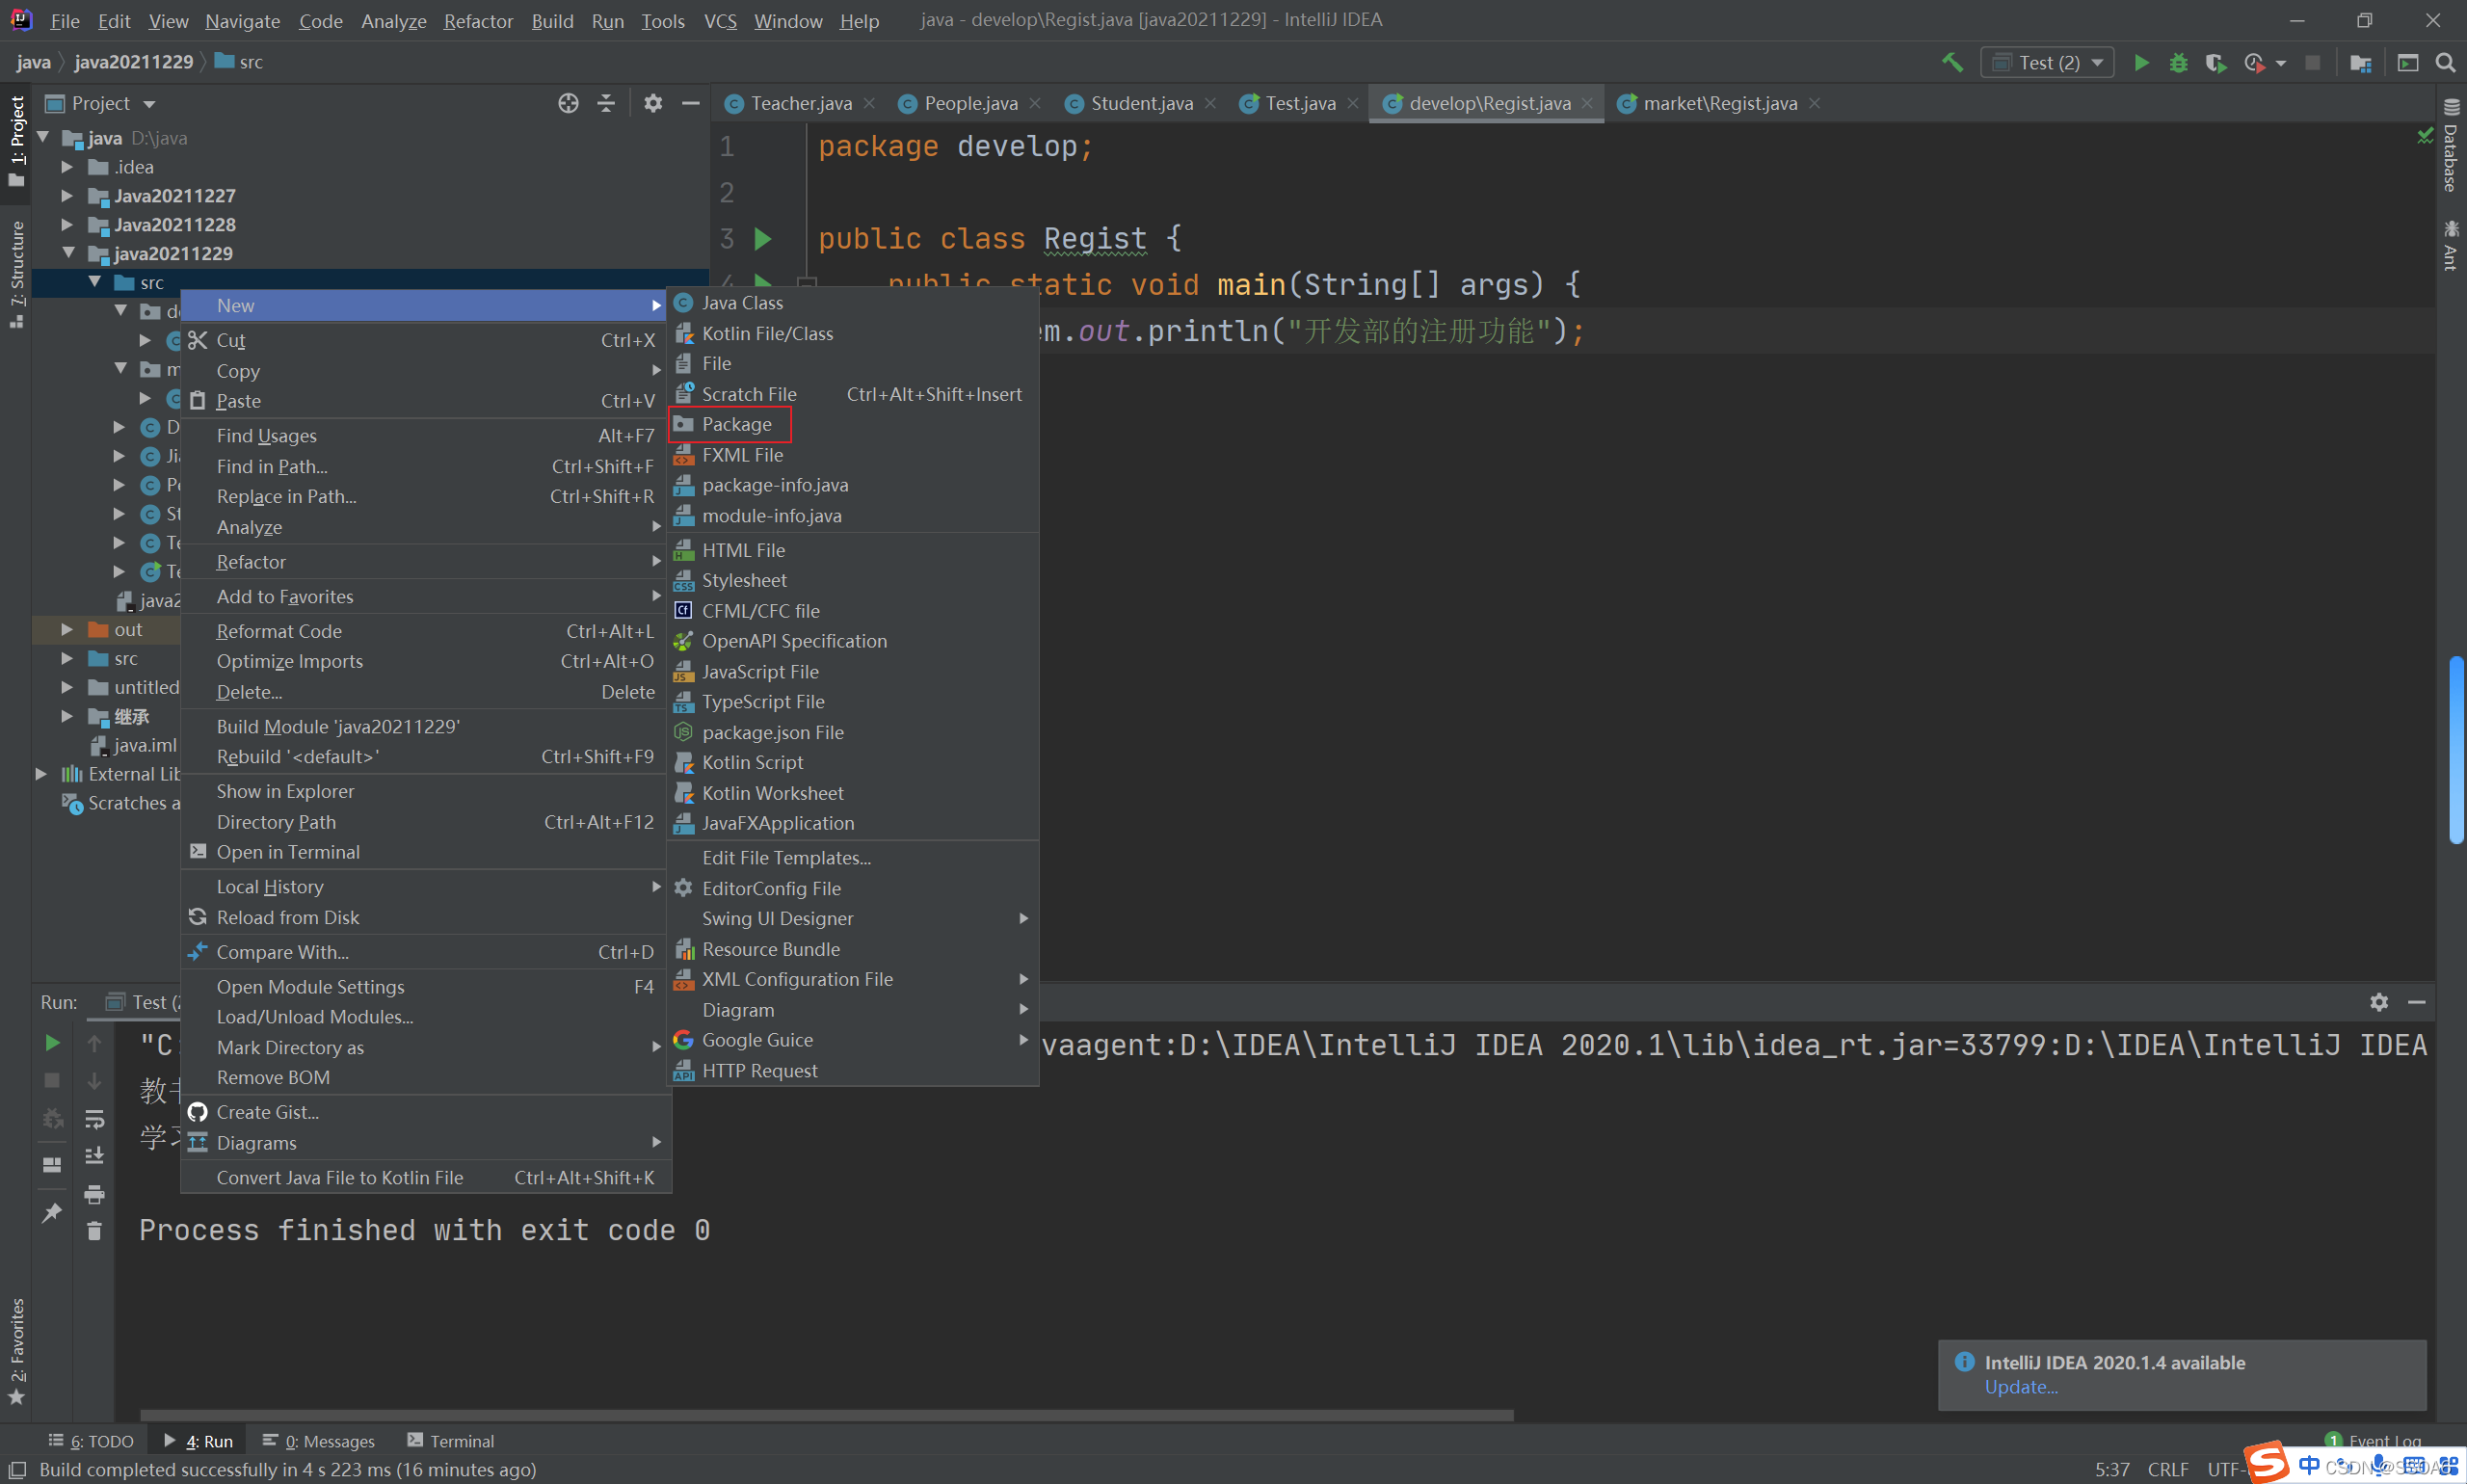Open the Database side panel
The height and width of the screenshot is (1484, 2467).
click(x=2450, y=146)
